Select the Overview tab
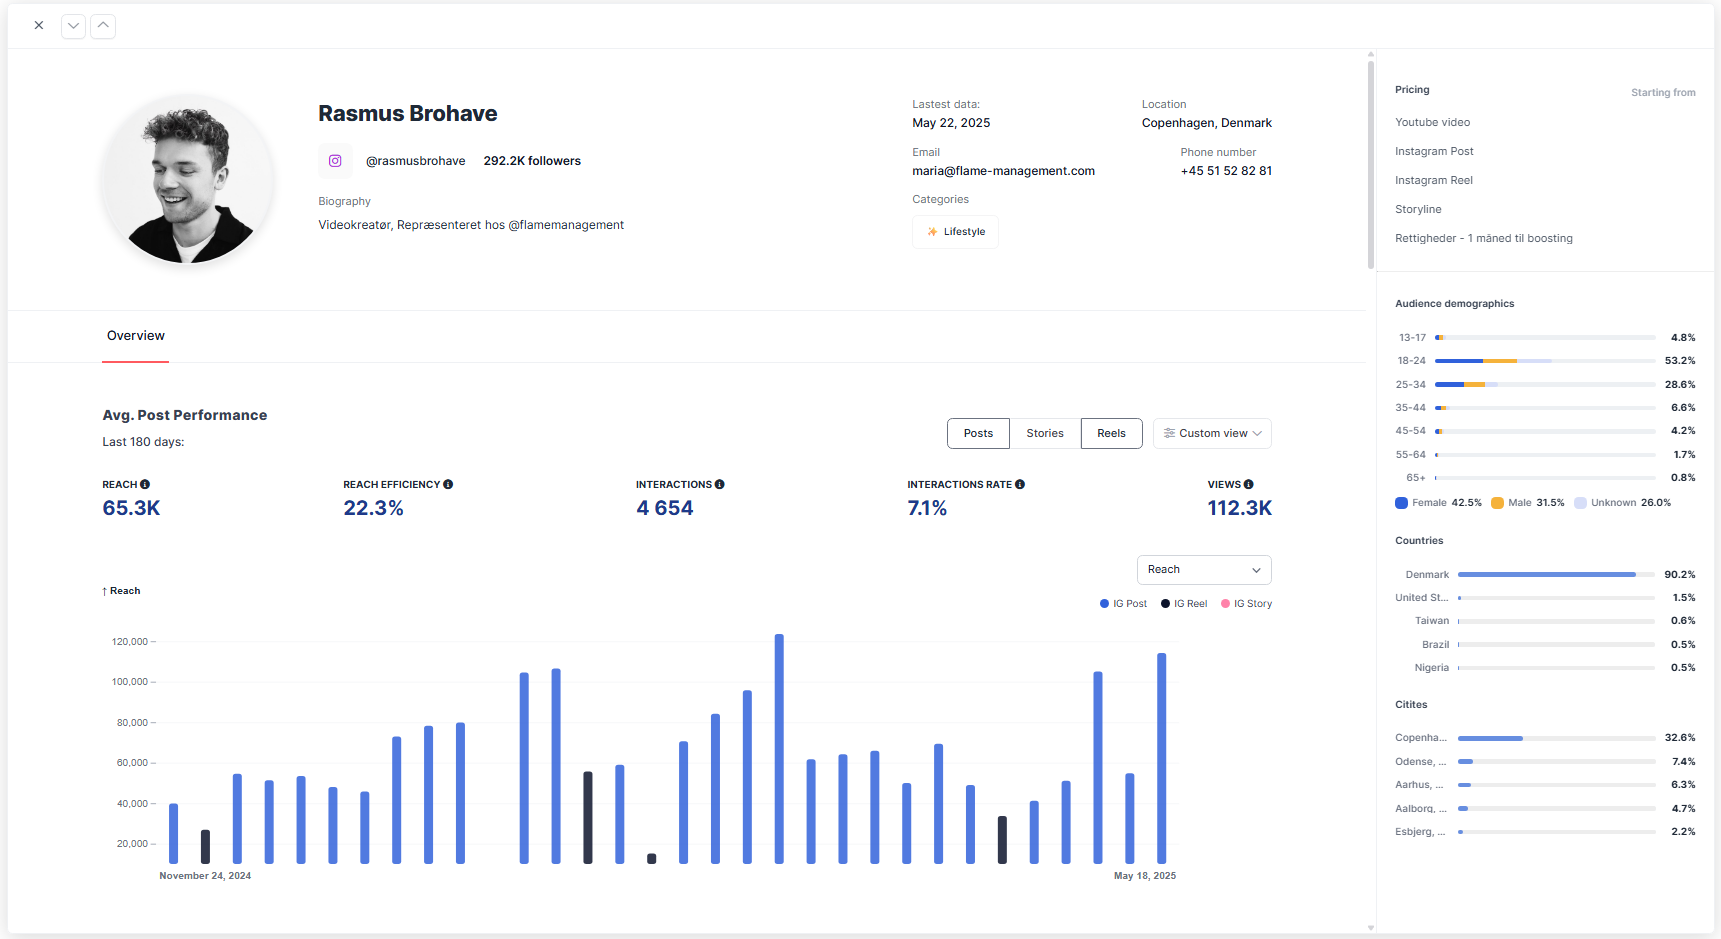 click(x=135, y=335)
